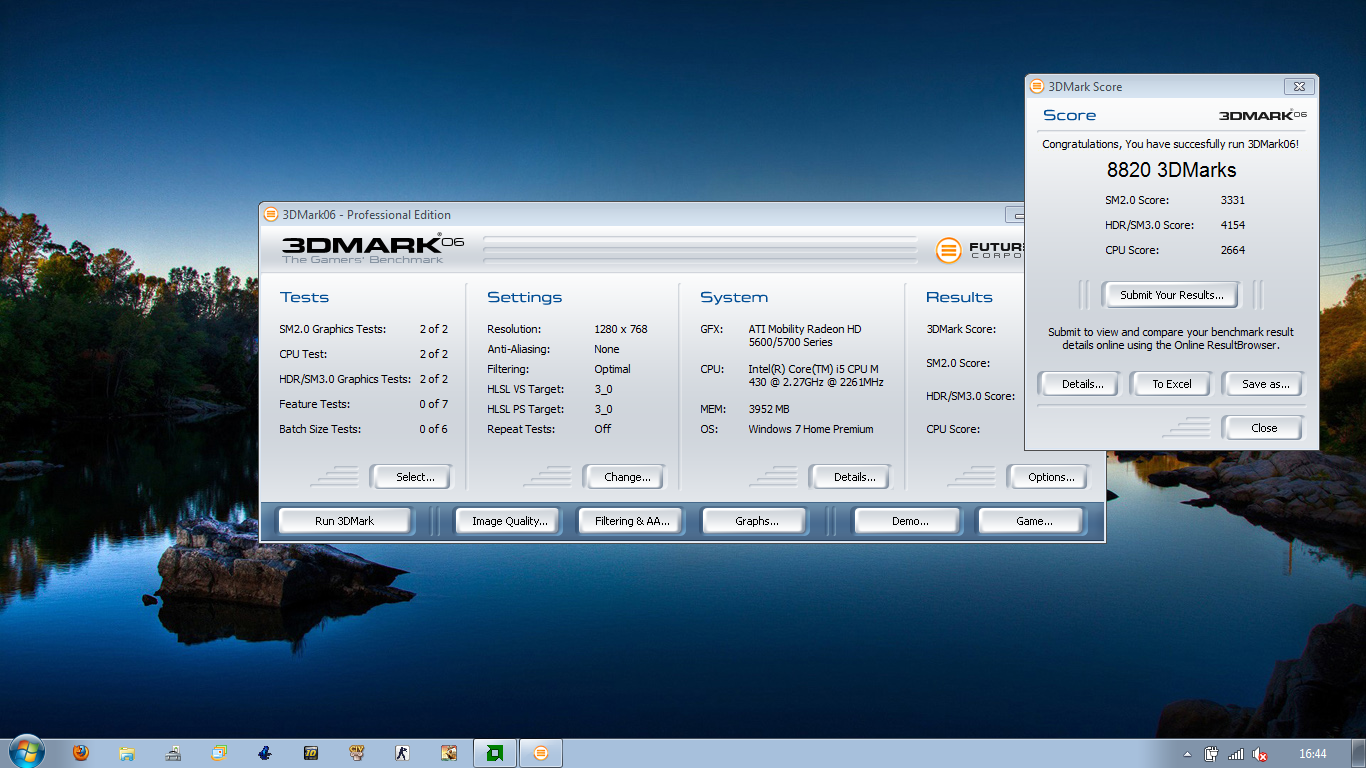Open the wireless network signal icon

[x=1236, y=754]
